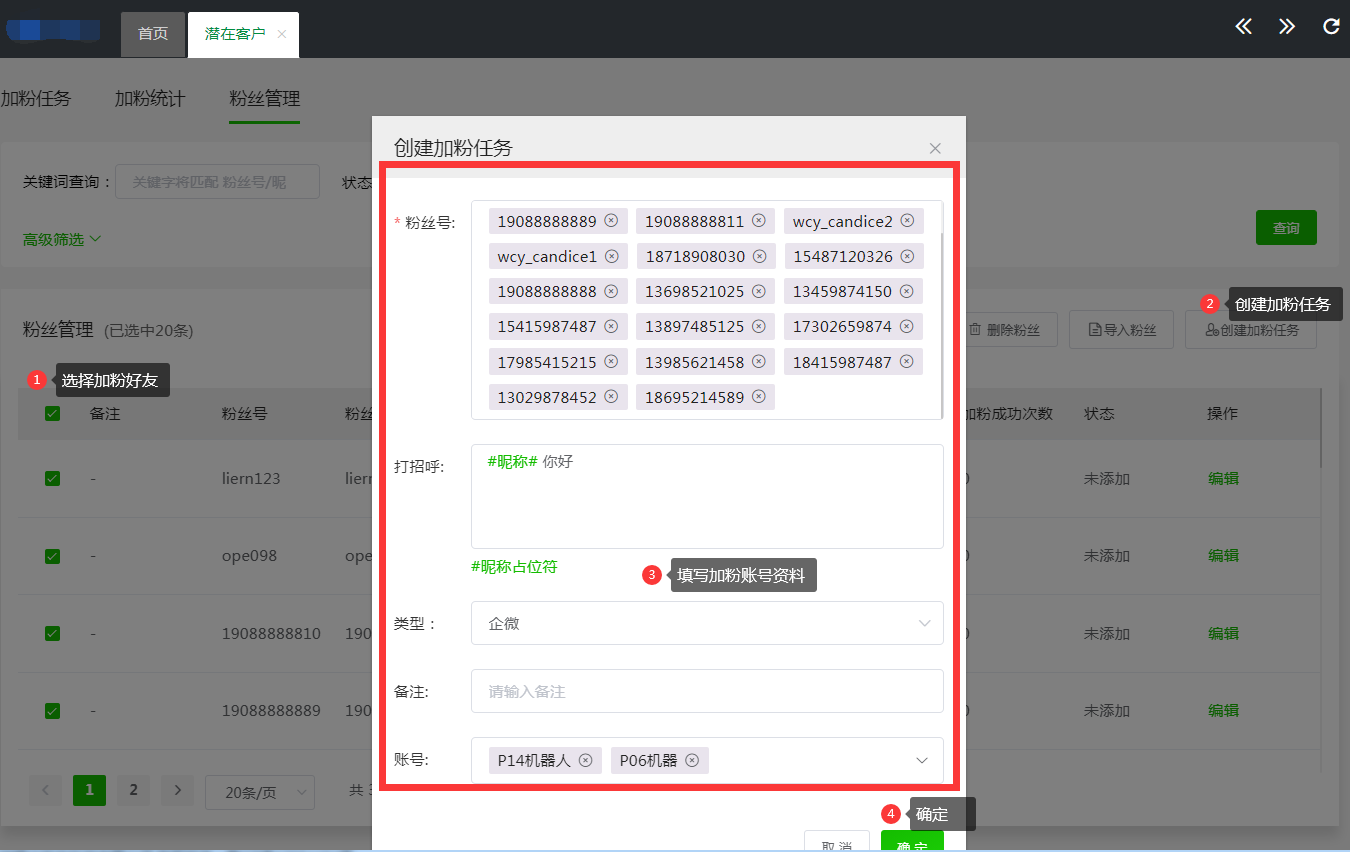Click the double left arrow icon
The image size is (1350, 852).
pyautogui.click(x=1243, y=27)
